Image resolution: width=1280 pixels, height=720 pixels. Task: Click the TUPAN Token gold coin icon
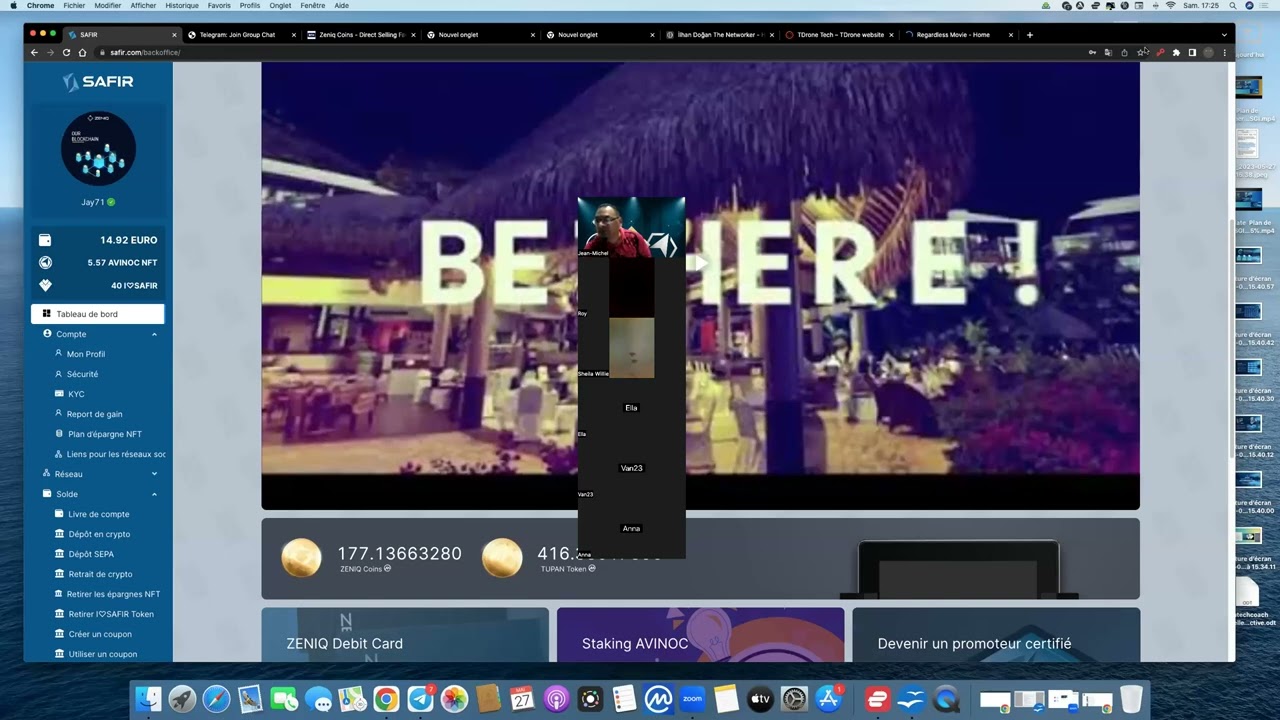(502, 558)
